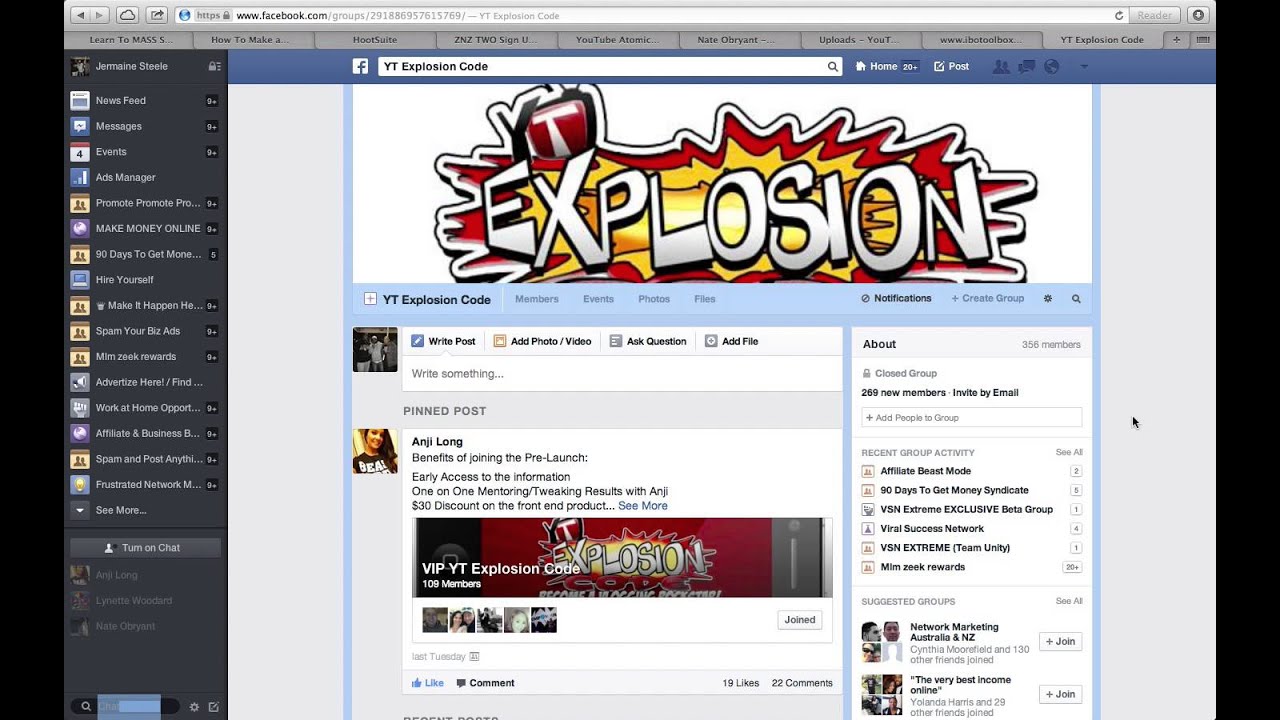Click 19 Likes link
Screen dimensions: 1280x720
[741, 683]
